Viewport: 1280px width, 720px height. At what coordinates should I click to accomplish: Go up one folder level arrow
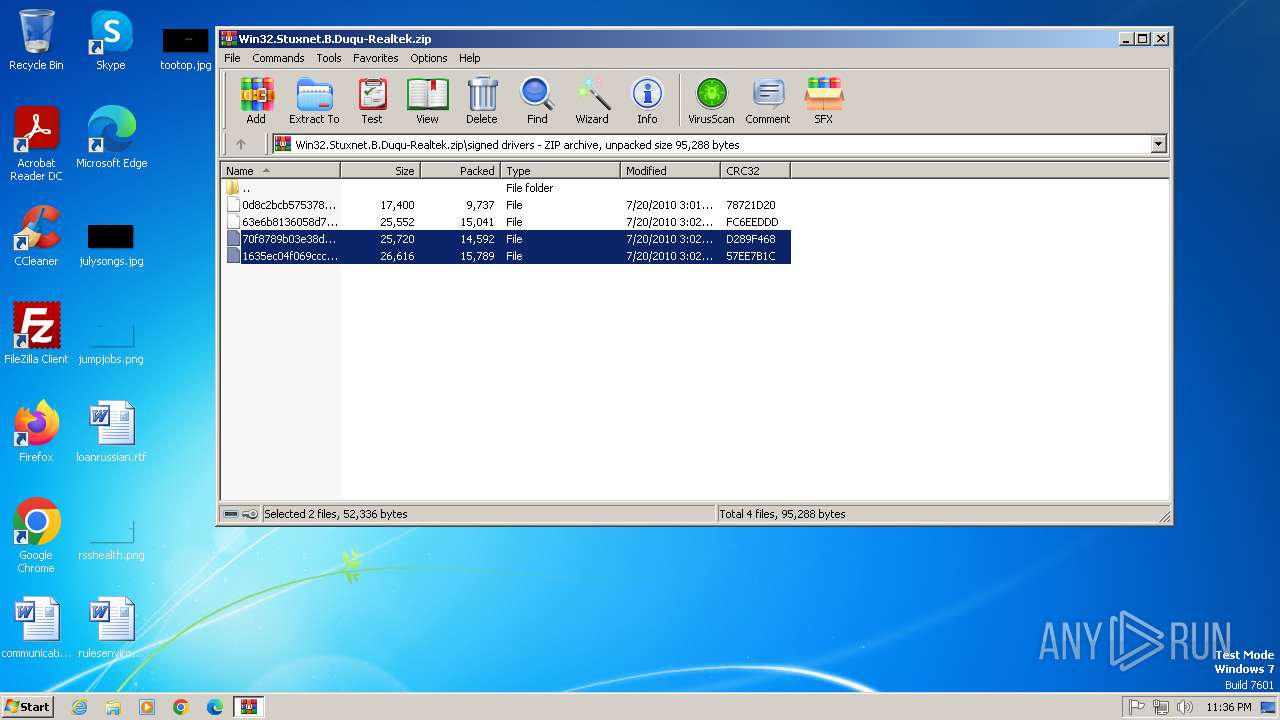[x=241, y=144]
